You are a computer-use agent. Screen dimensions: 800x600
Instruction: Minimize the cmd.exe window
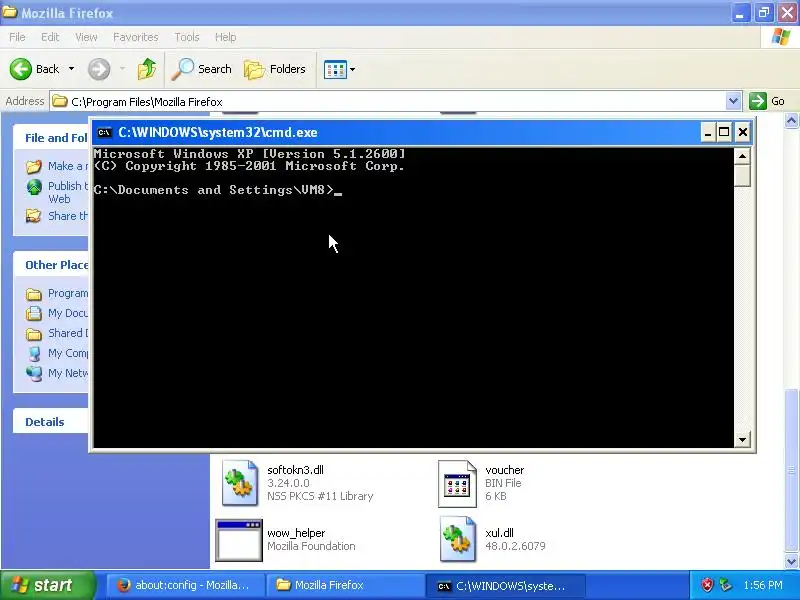pos(707,133)
